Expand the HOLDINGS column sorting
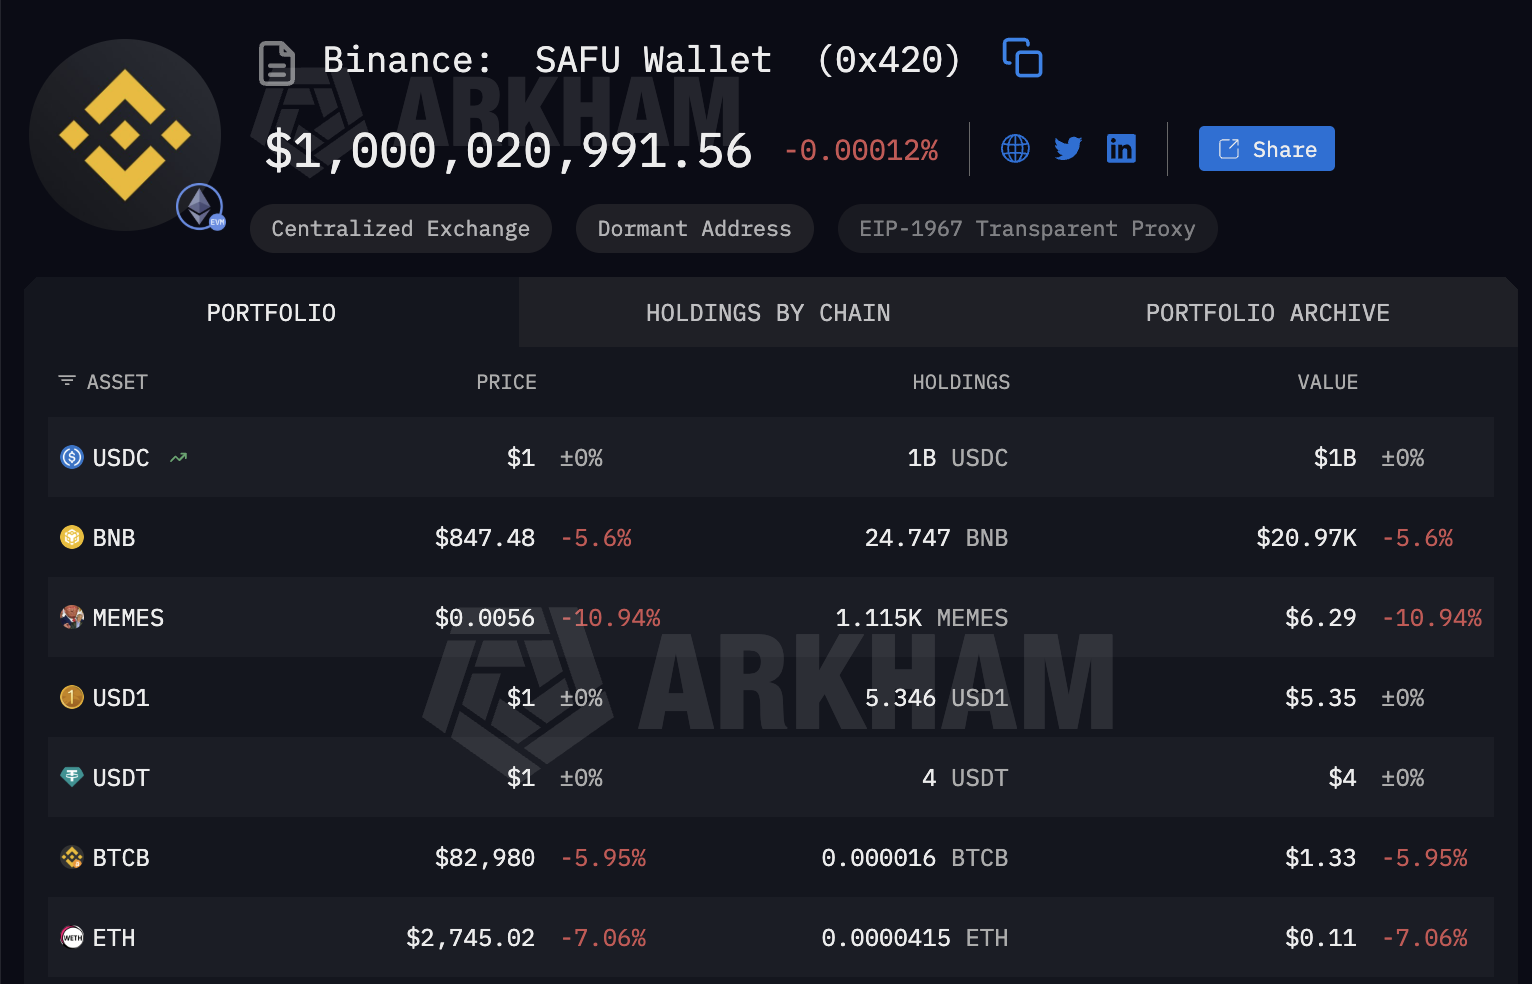Screen dimensions: 1532x984 click(x=961, y=381)
